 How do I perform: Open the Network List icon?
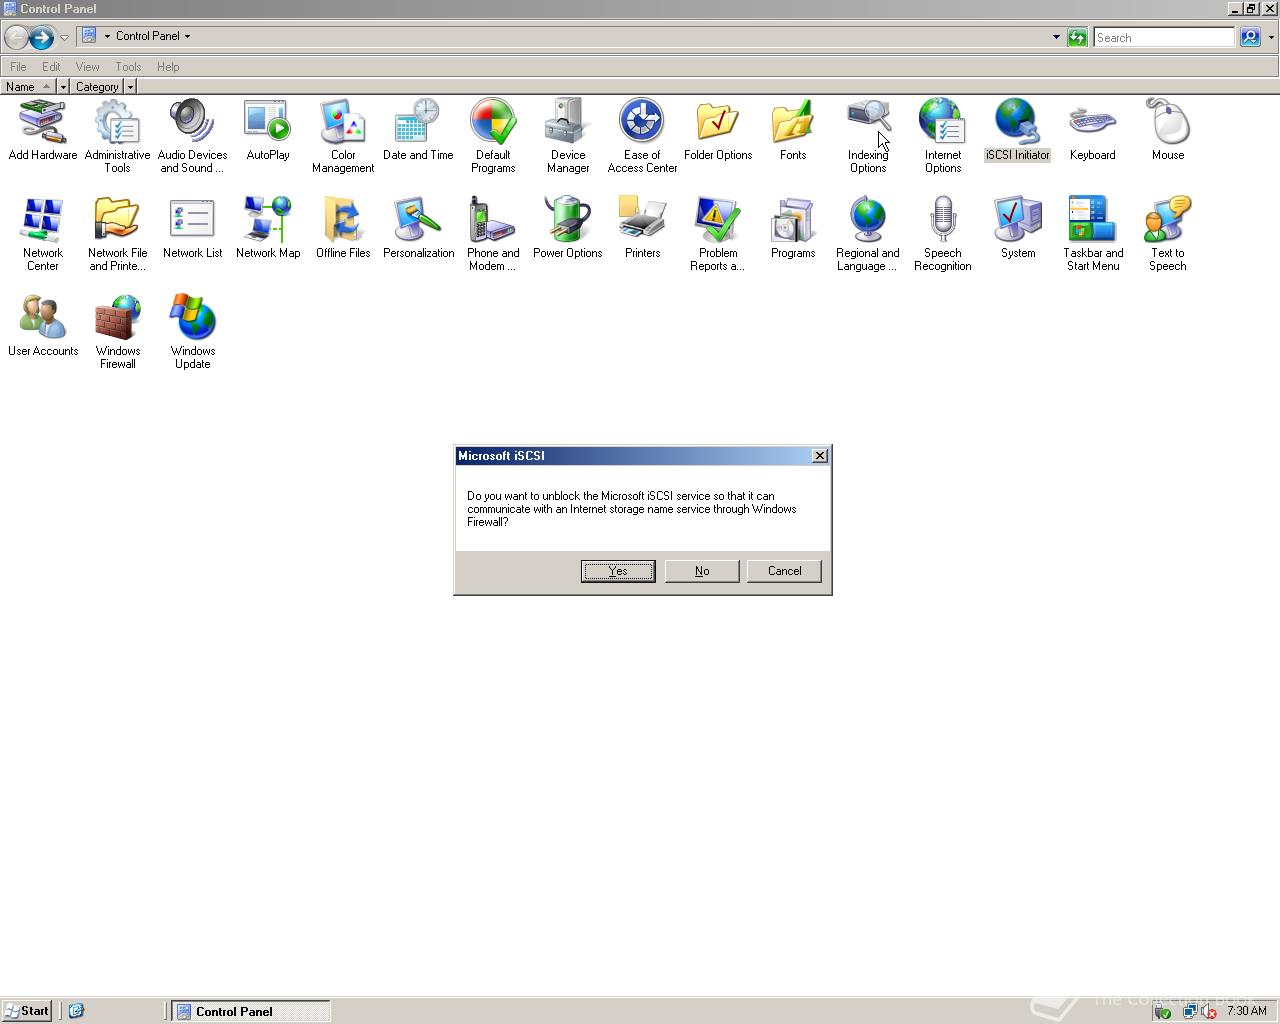pos(192,228)
